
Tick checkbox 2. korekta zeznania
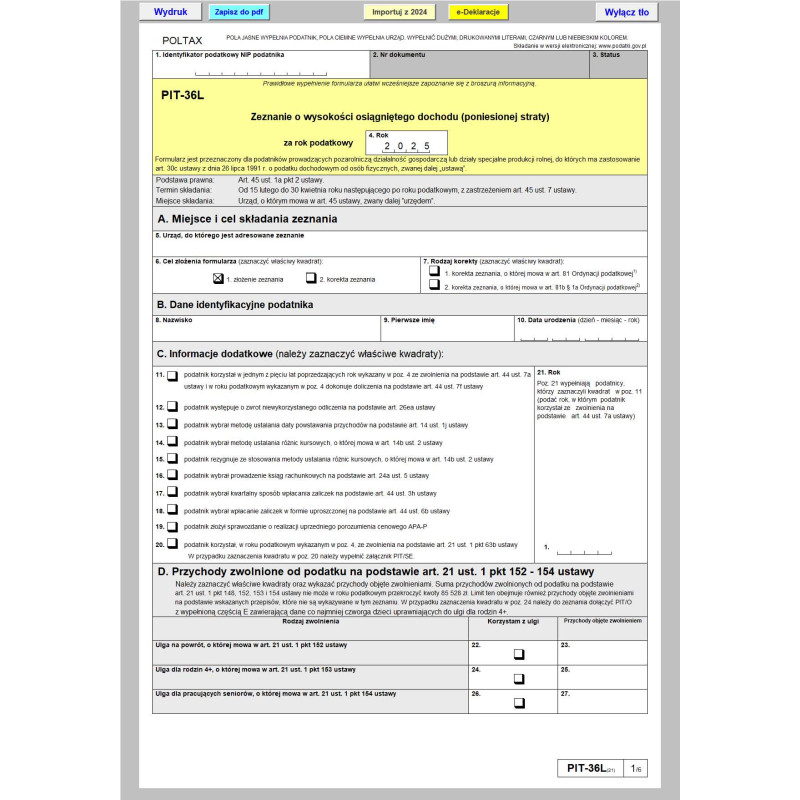tap(311, 279)
